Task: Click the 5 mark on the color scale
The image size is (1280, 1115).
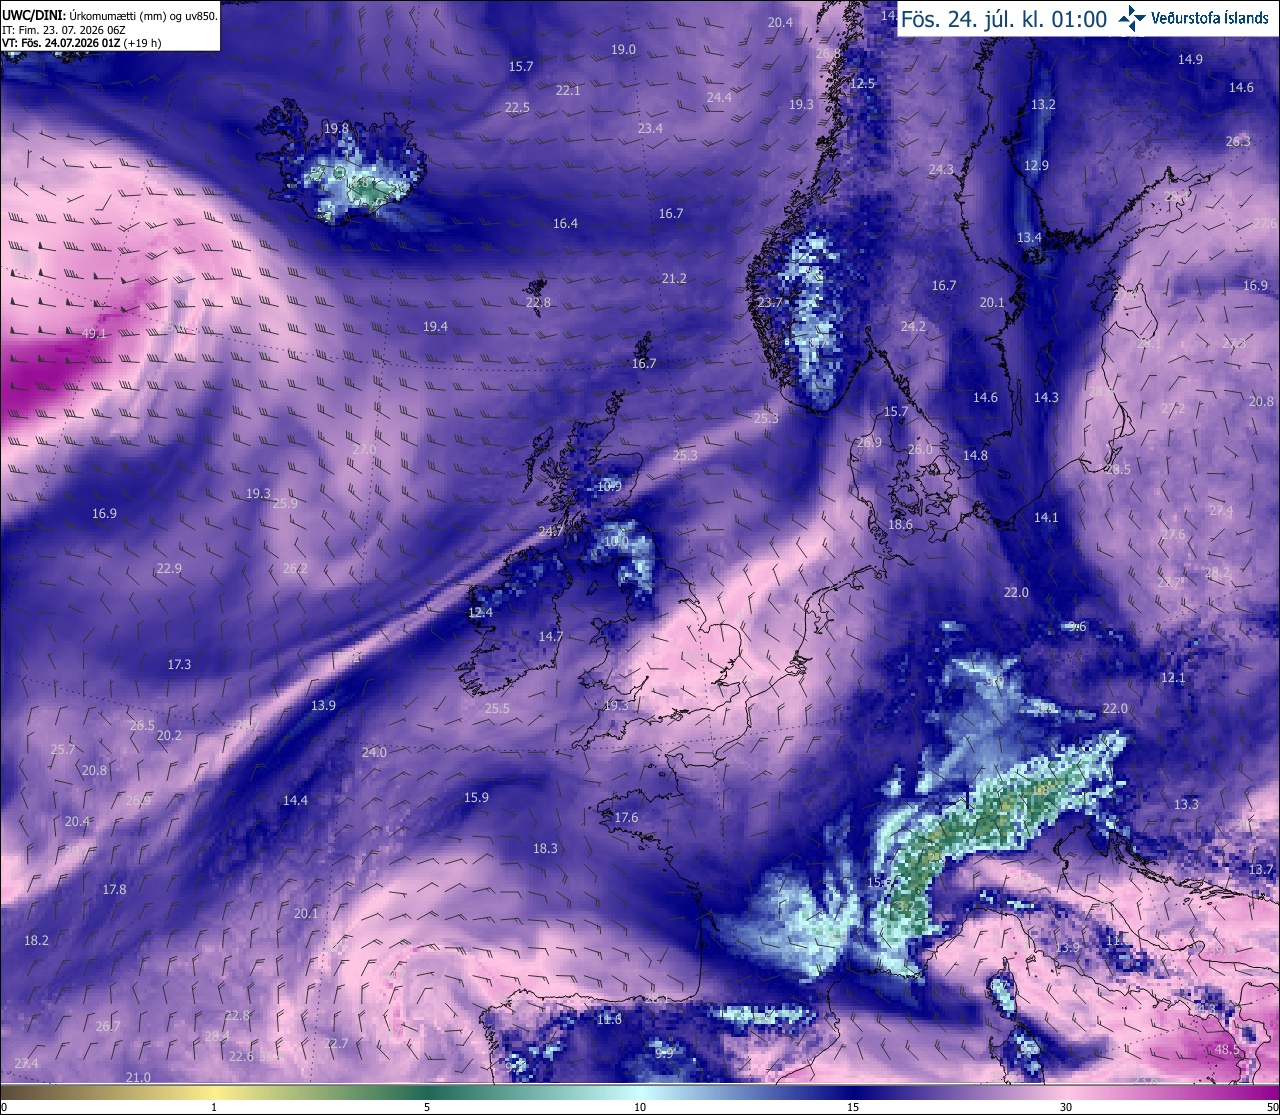Action: [x=427, y=1107]
